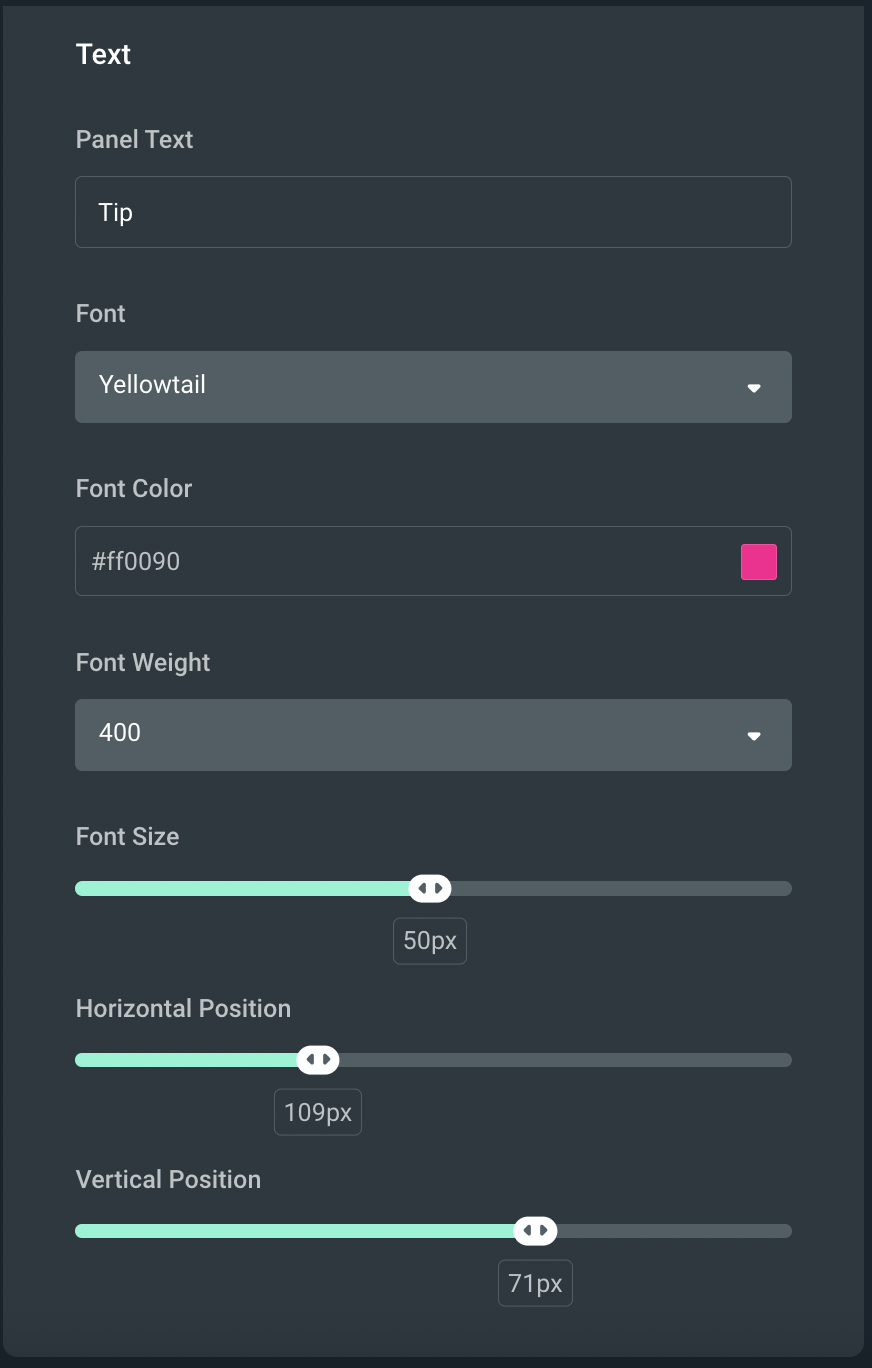Click the Font Size slider handle
The width and height of the screenshot is (872, 1368).
[429, 888]
